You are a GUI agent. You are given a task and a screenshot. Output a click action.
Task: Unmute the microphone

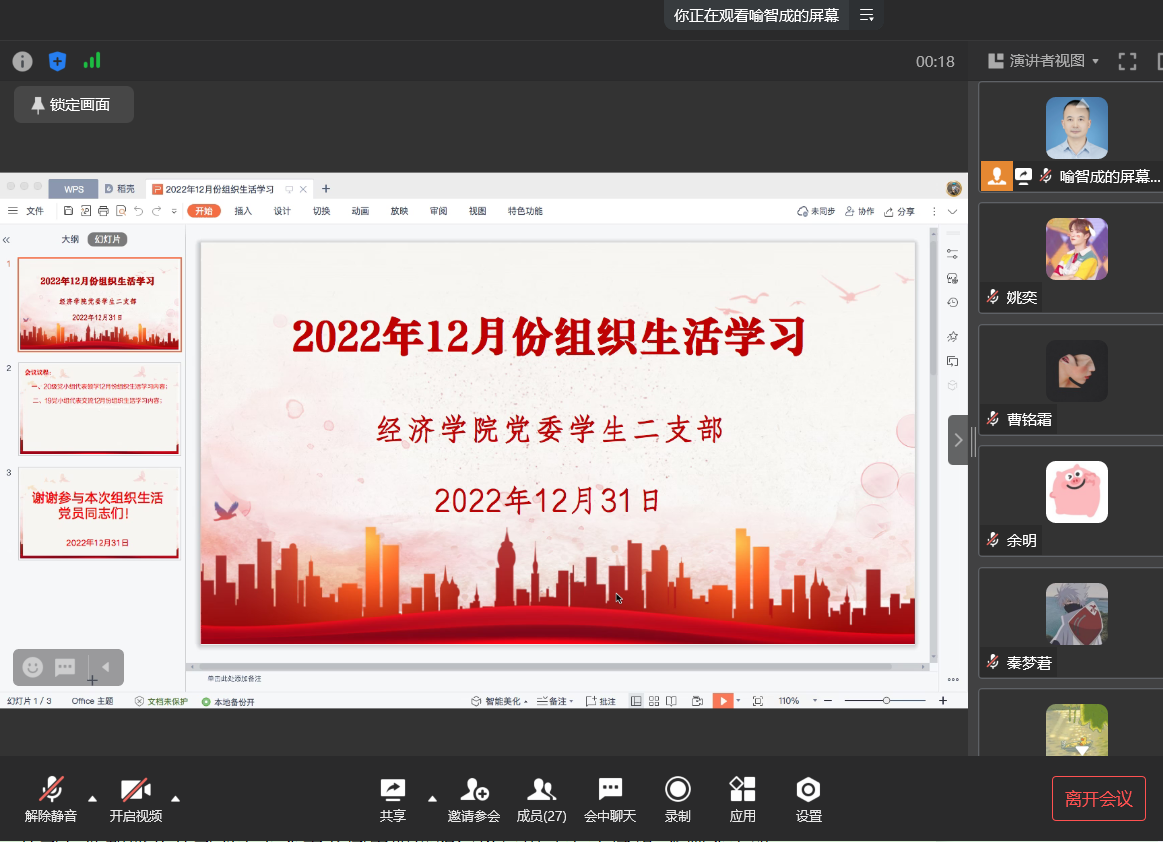[51, 791]
